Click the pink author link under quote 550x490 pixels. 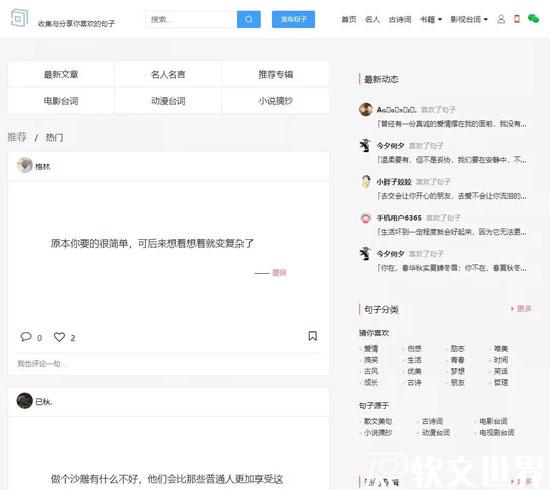279,273
